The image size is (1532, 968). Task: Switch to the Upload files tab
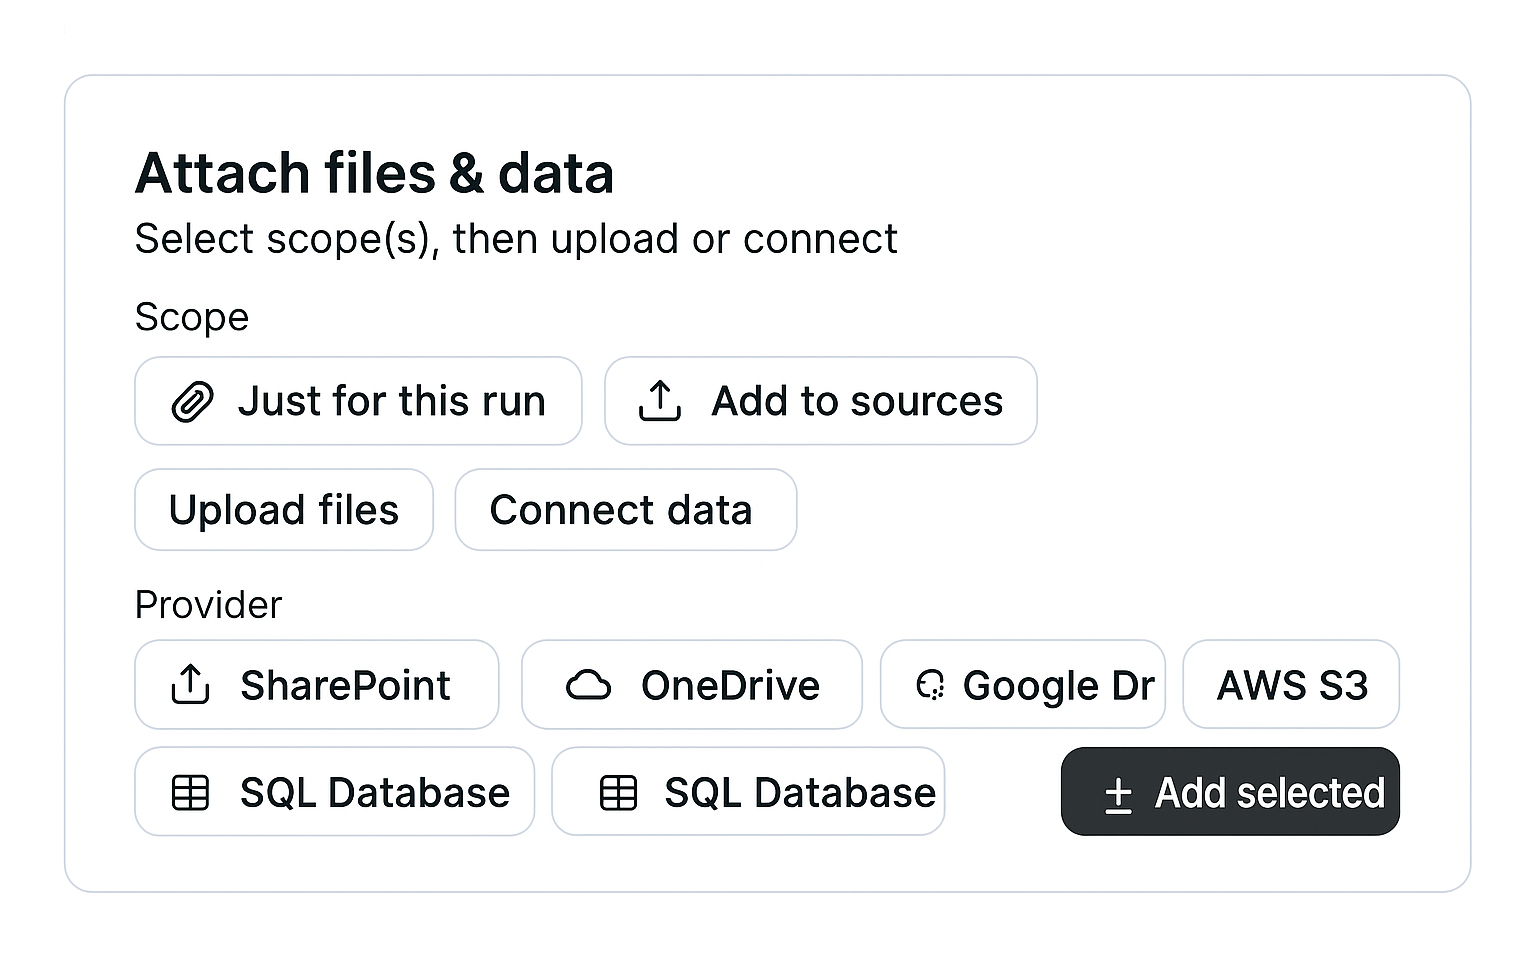pos(283,510)
